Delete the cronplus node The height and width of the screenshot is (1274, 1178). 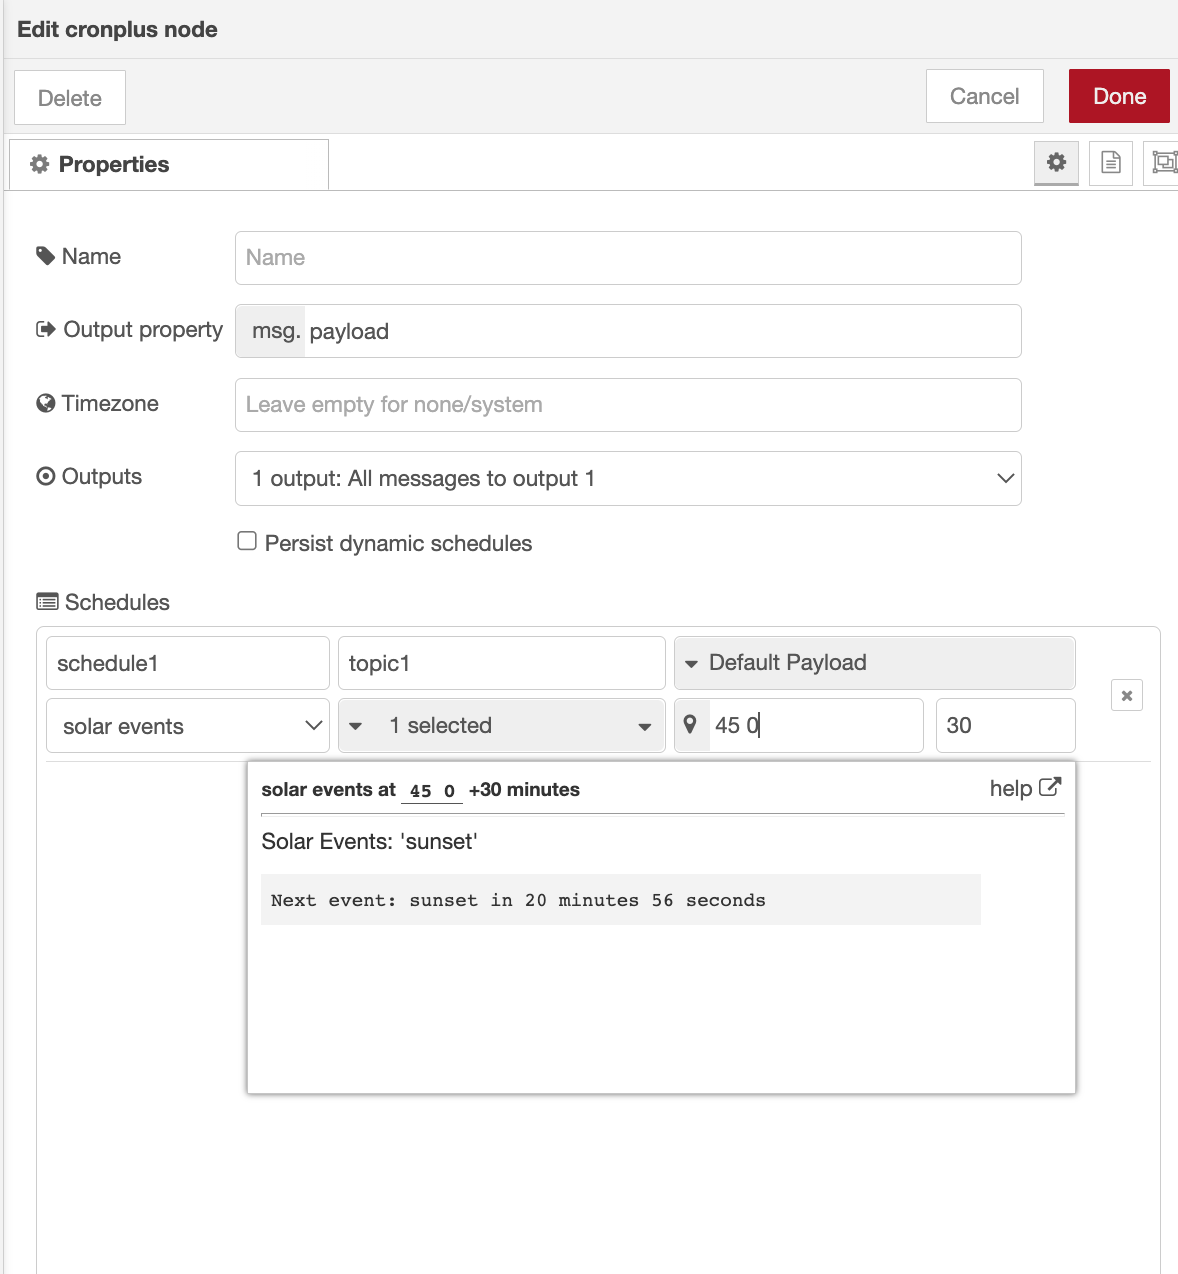tap(70, 98)
